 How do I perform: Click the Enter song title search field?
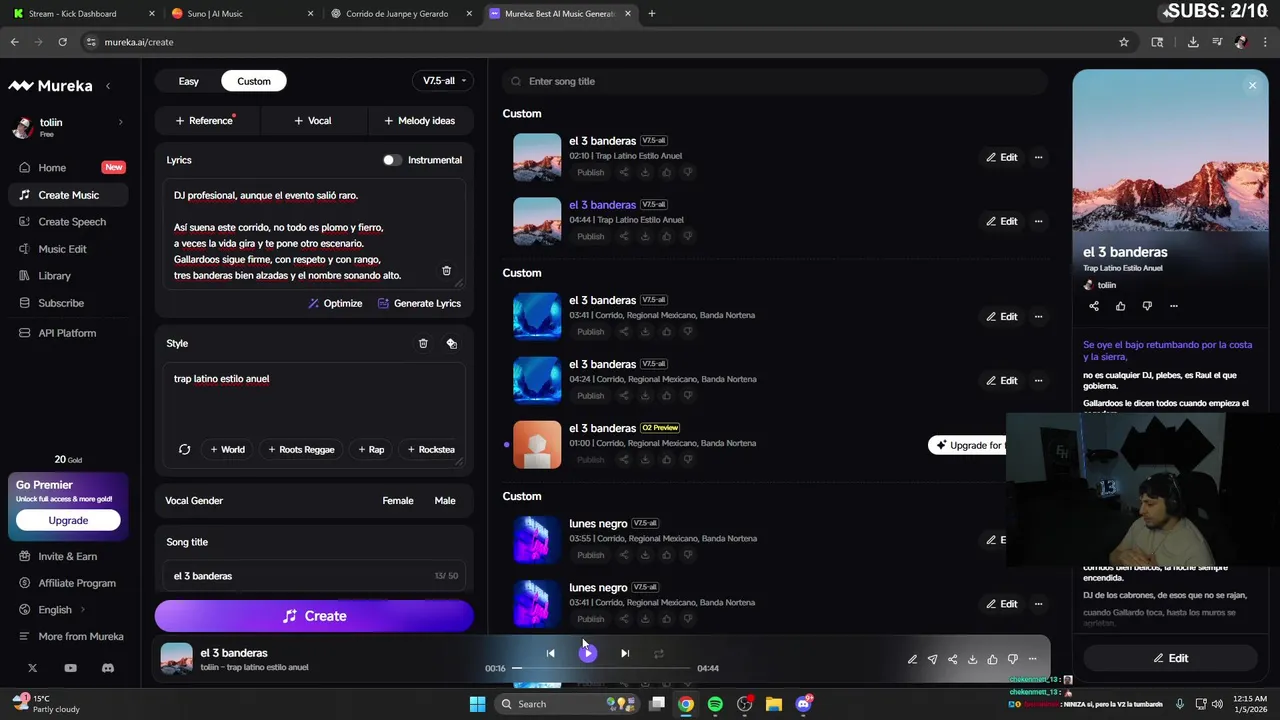pos(775,81)
